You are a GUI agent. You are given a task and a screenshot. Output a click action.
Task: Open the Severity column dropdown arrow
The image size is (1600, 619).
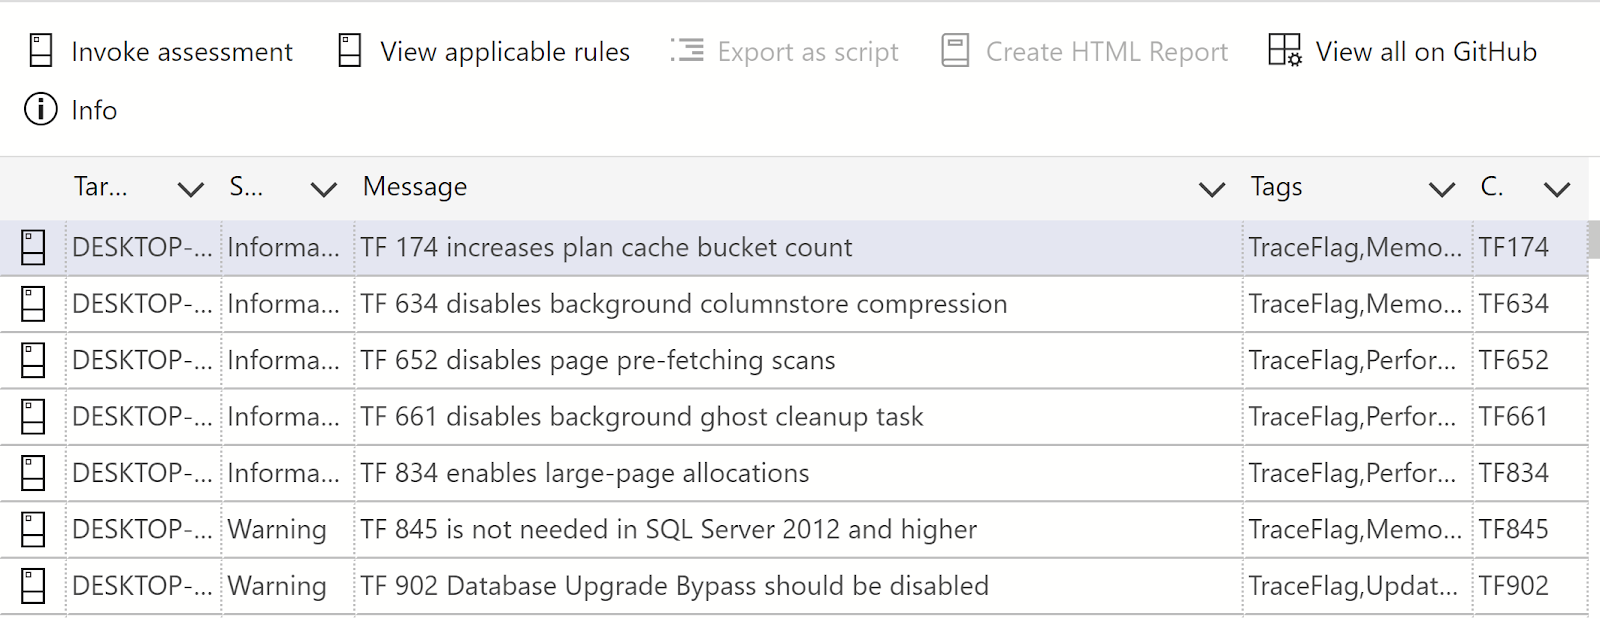point(323,189)
